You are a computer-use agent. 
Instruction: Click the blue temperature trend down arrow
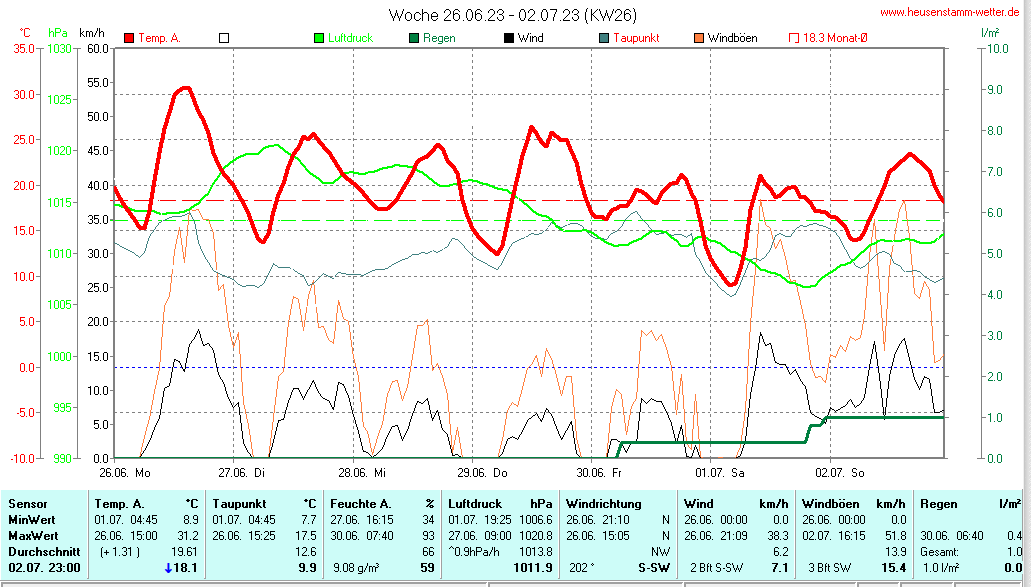click(x=168, y=569)
